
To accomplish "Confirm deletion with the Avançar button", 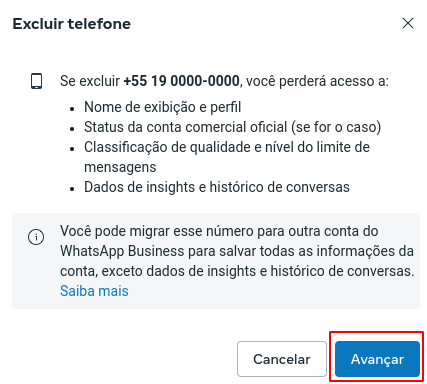I will tap(377, 359).
